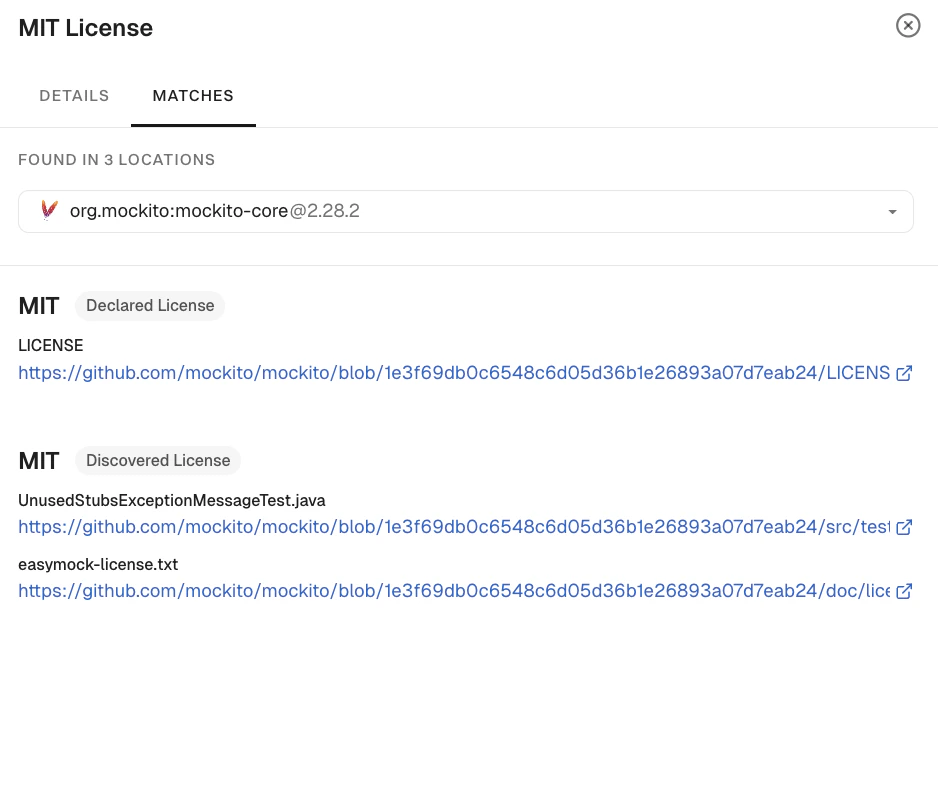Click external link icon for doc/license URL
Viewport: 938px width, 802px height.
[x=904, y=591]
